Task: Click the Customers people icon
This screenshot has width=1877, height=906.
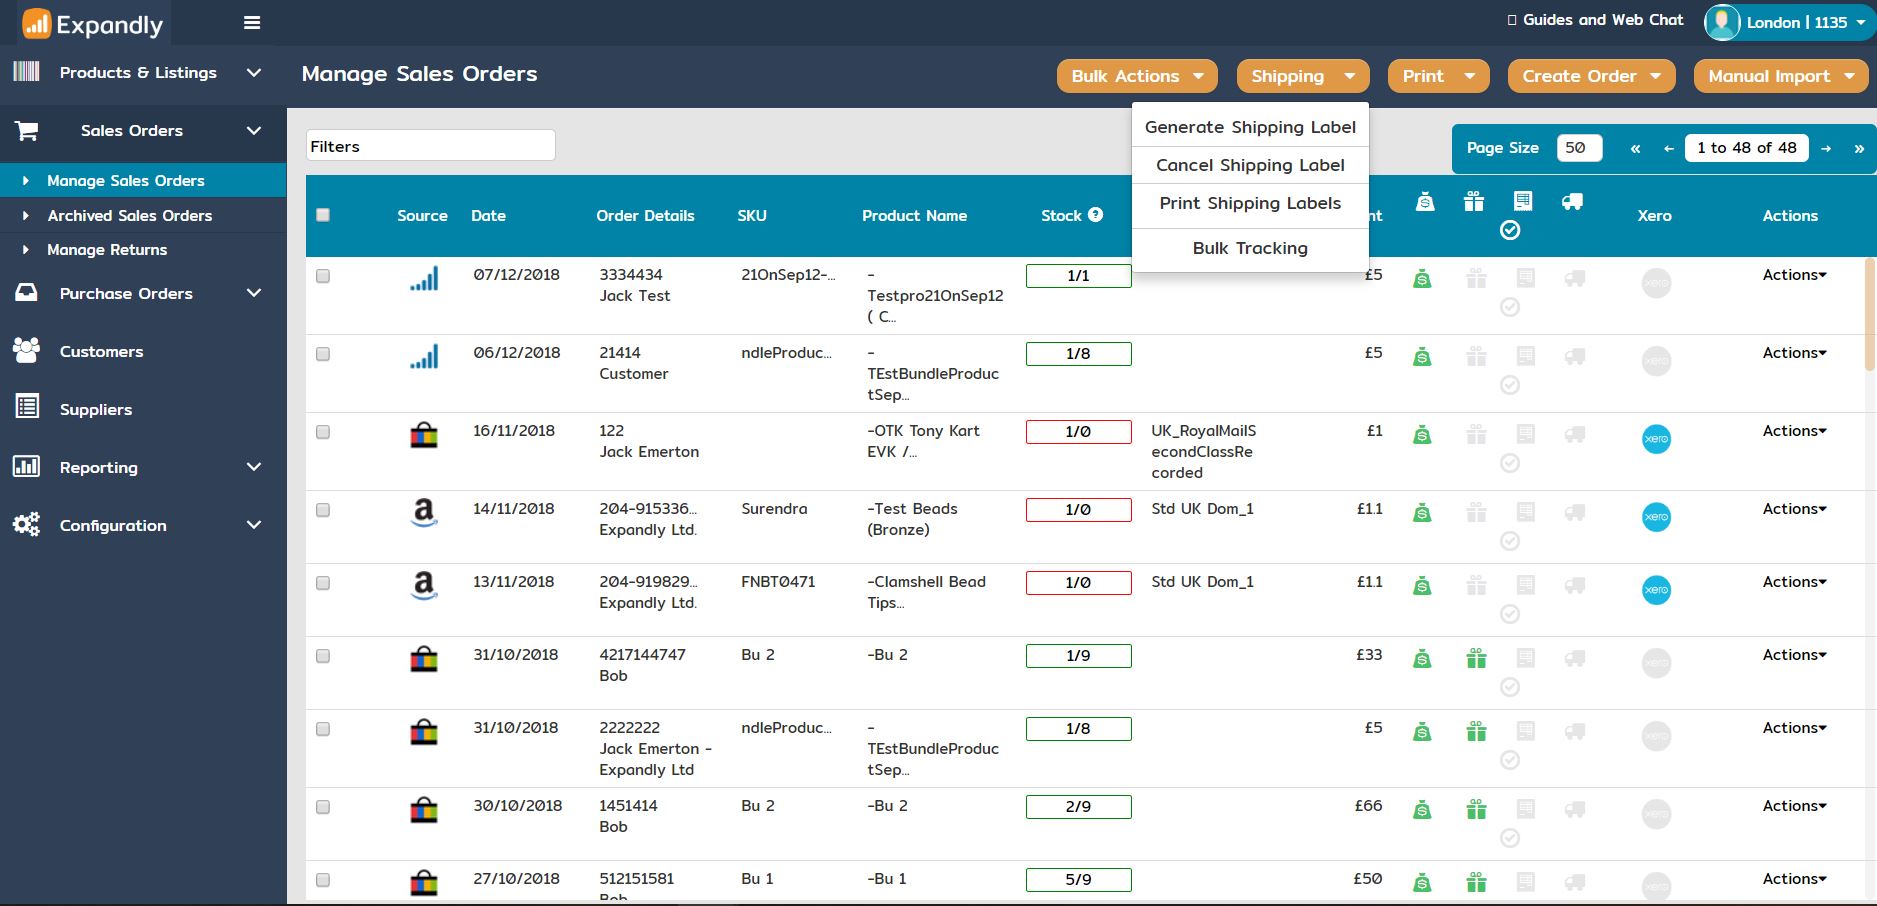Action: click(x=27, y=350)
